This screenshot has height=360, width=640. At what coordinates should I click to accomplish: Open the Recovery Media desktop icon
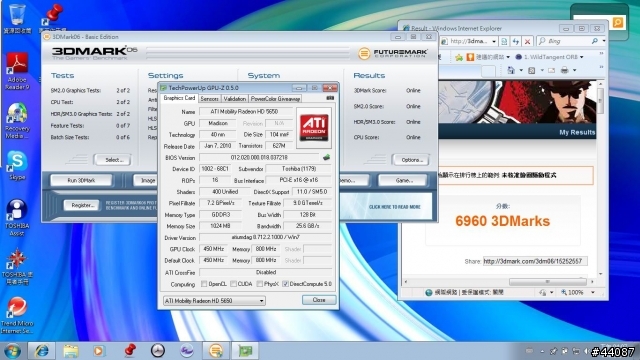pyautogui.click(x=17, y=121)
